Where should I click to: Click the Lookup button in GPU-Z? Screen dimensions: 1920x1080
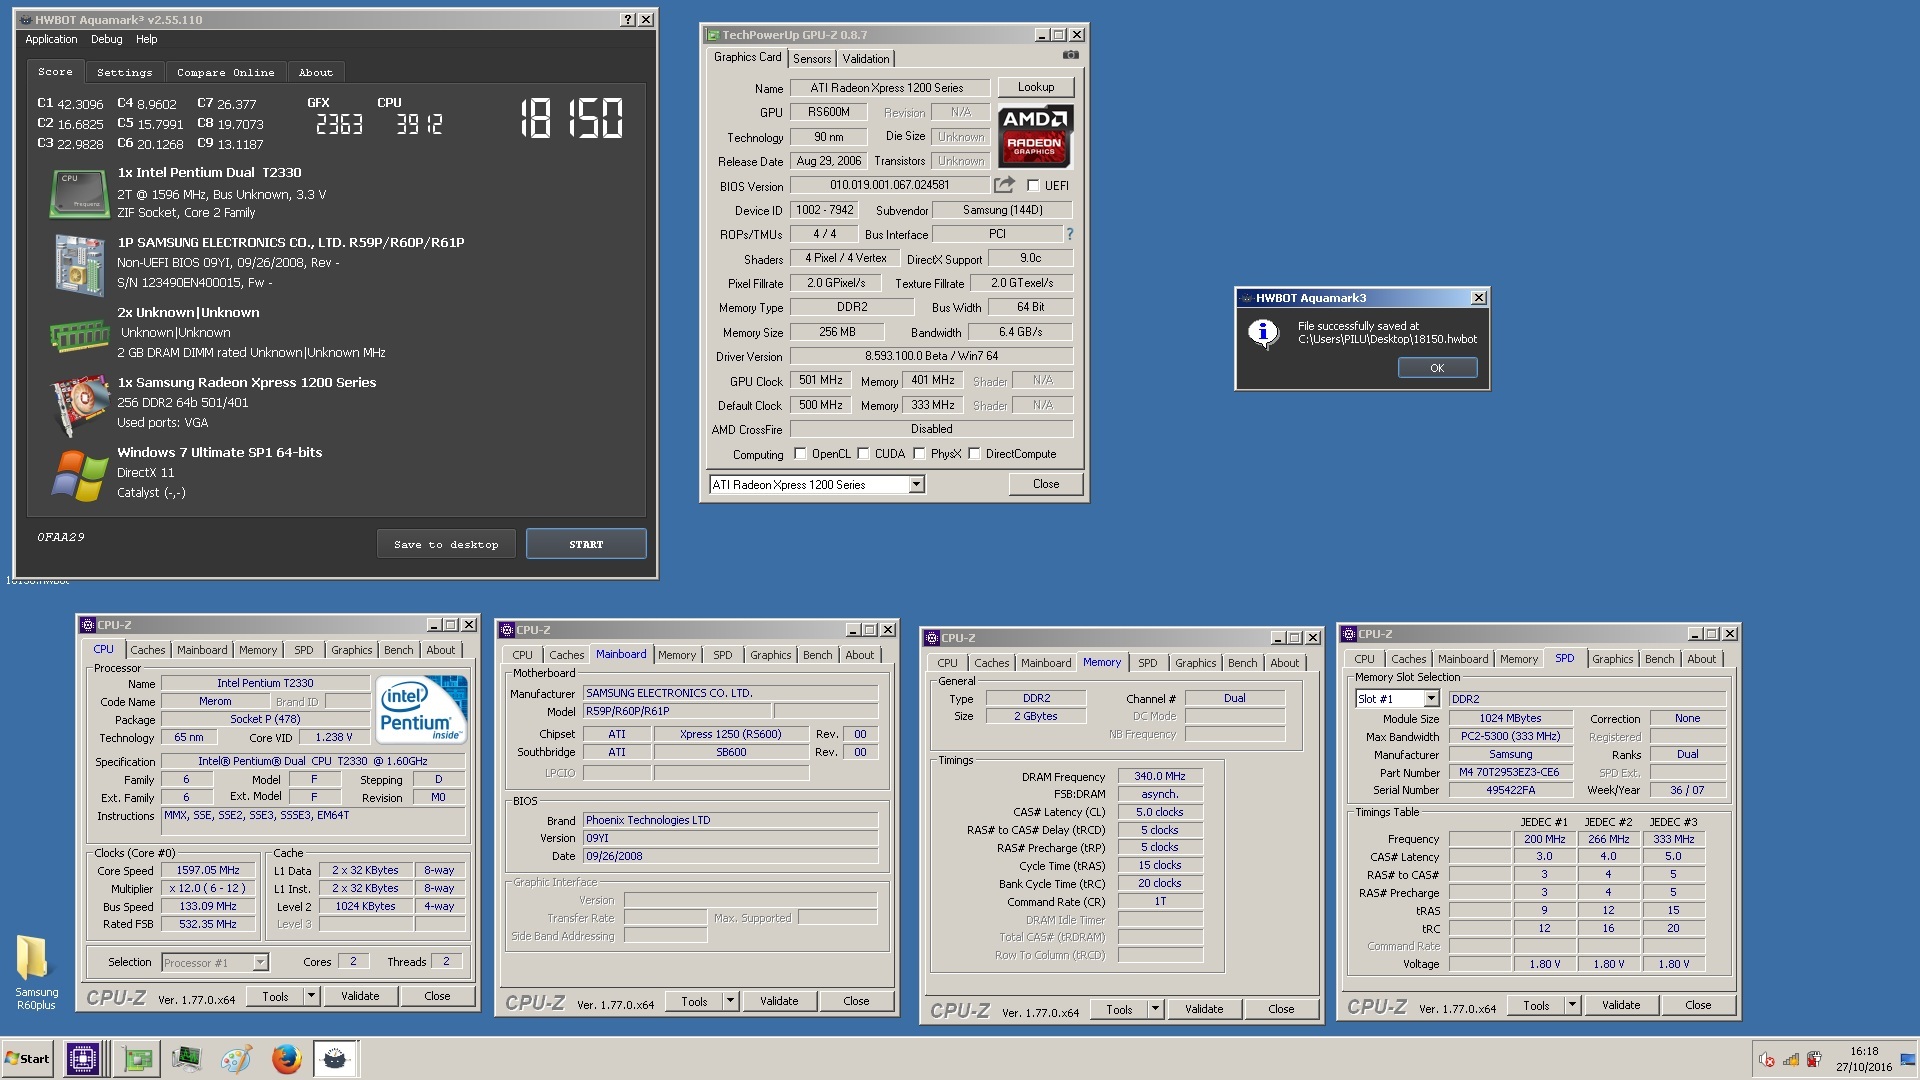click(1035, 87)
